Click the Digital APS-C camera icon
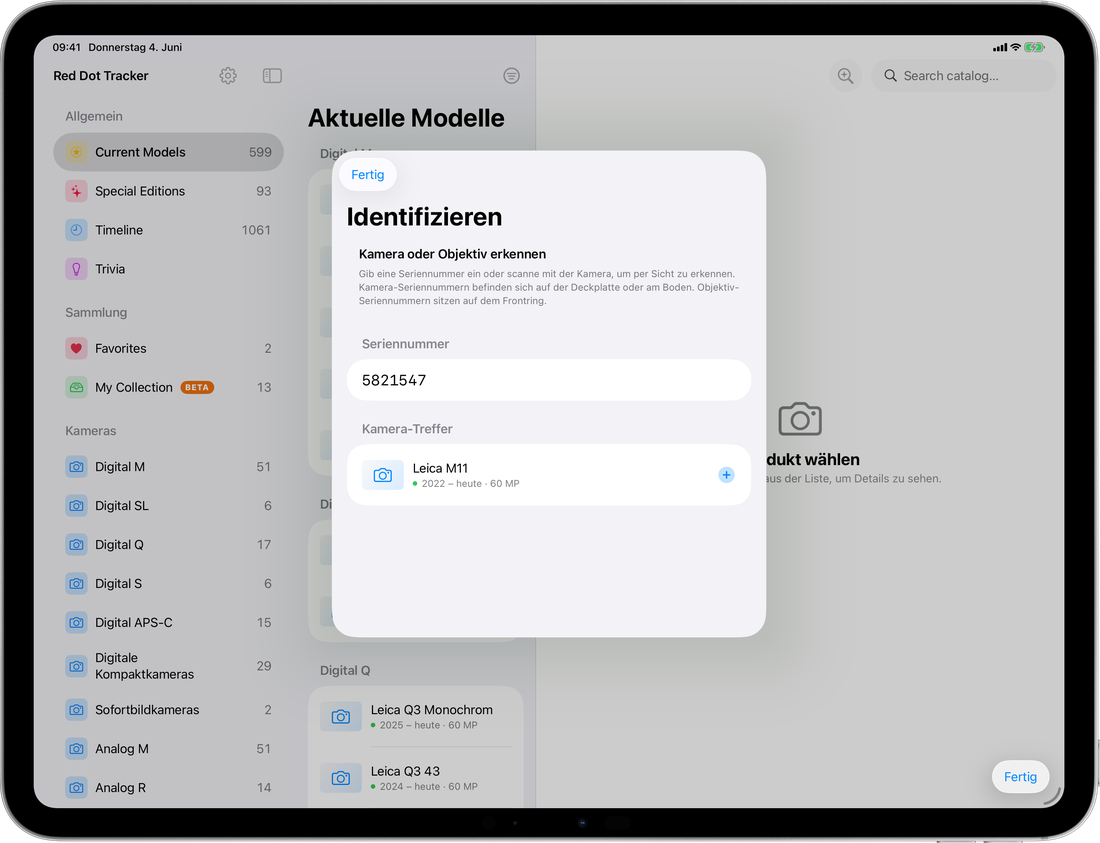1100x843 pixels. tap(76, 622)
